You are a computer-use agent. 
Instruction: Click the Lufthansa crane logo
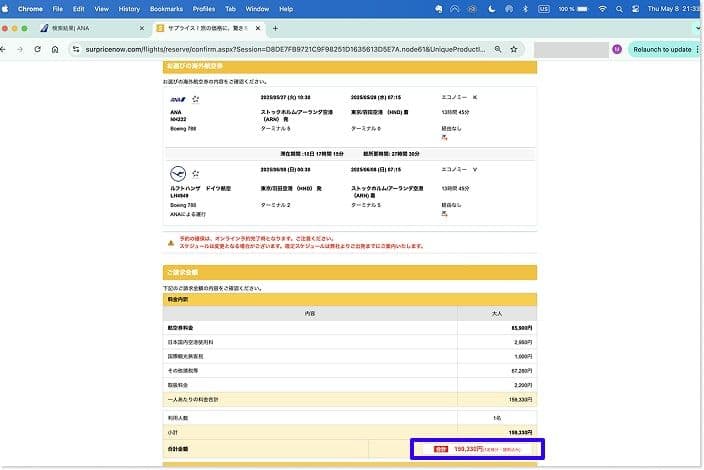point(177,173)
